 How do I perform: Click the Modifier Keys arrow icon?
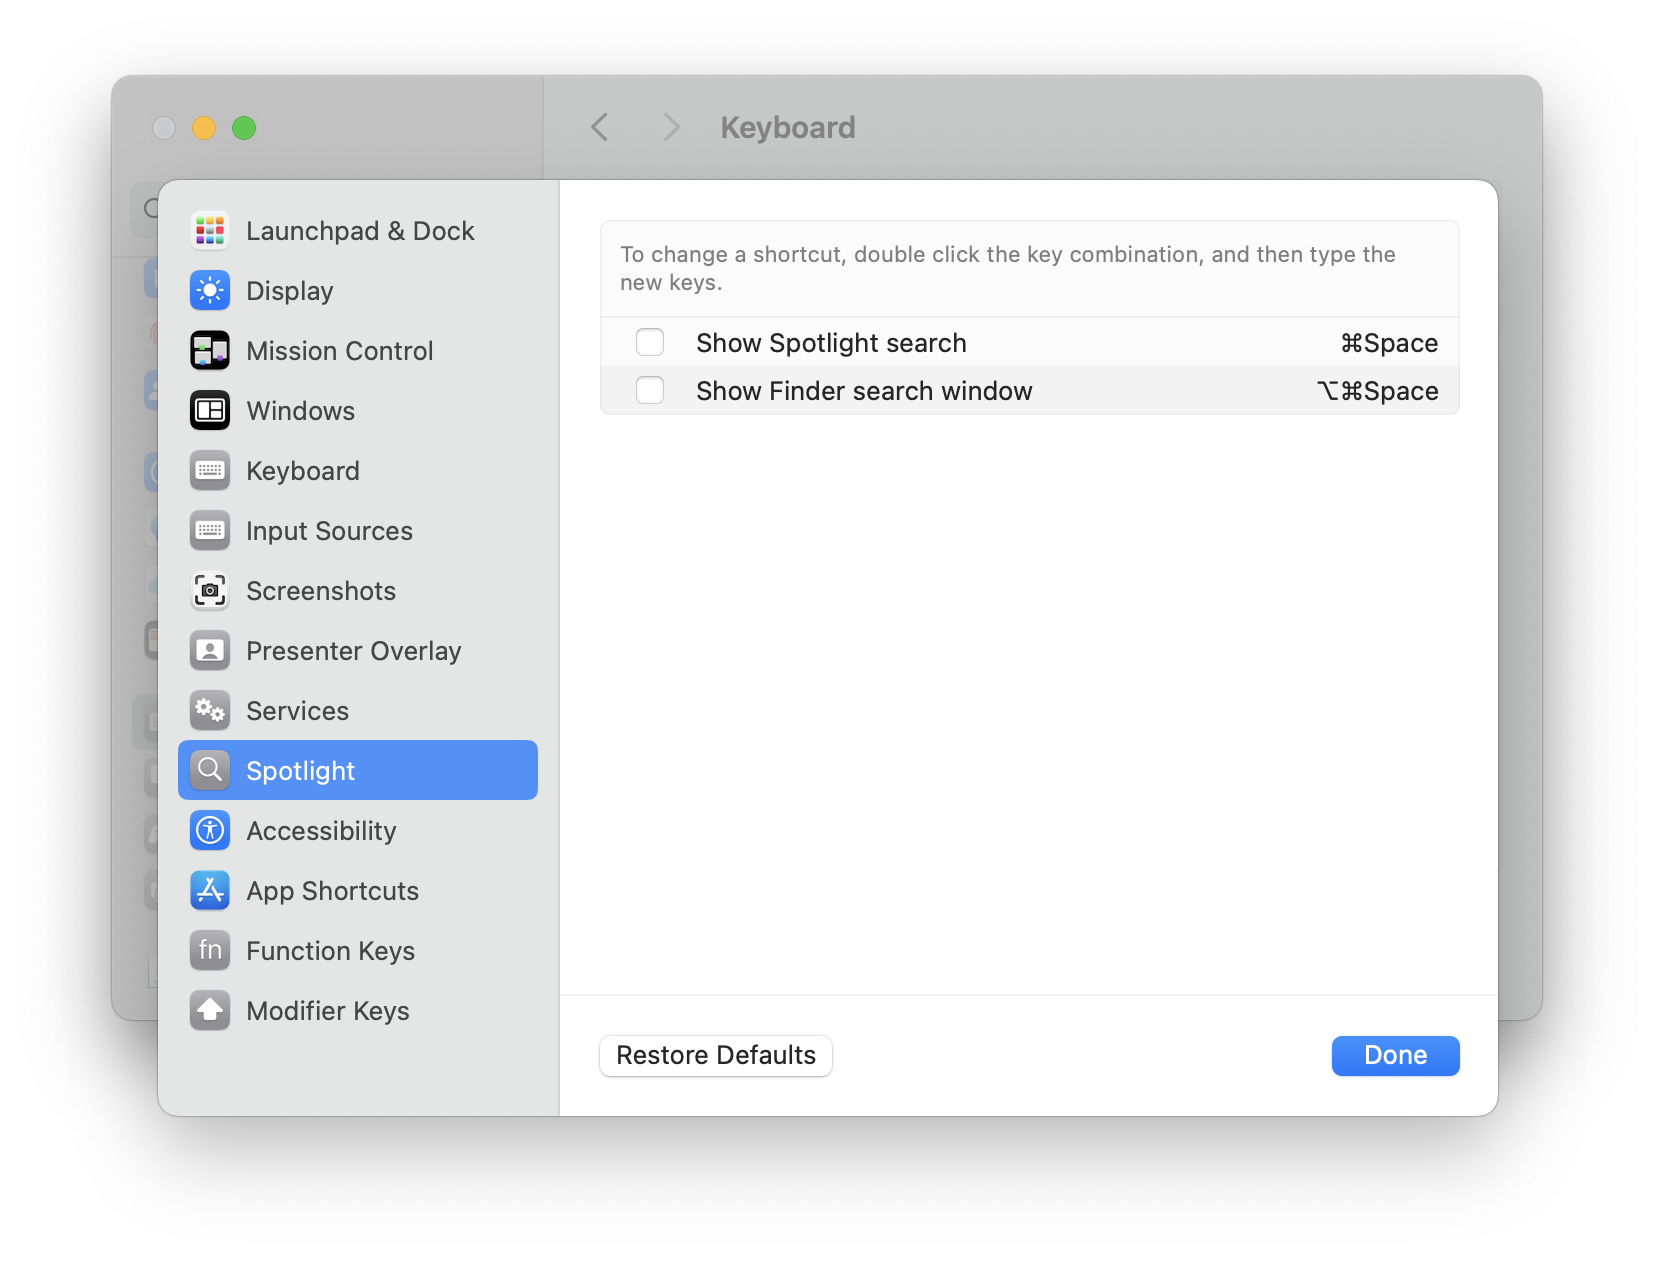210,1011
